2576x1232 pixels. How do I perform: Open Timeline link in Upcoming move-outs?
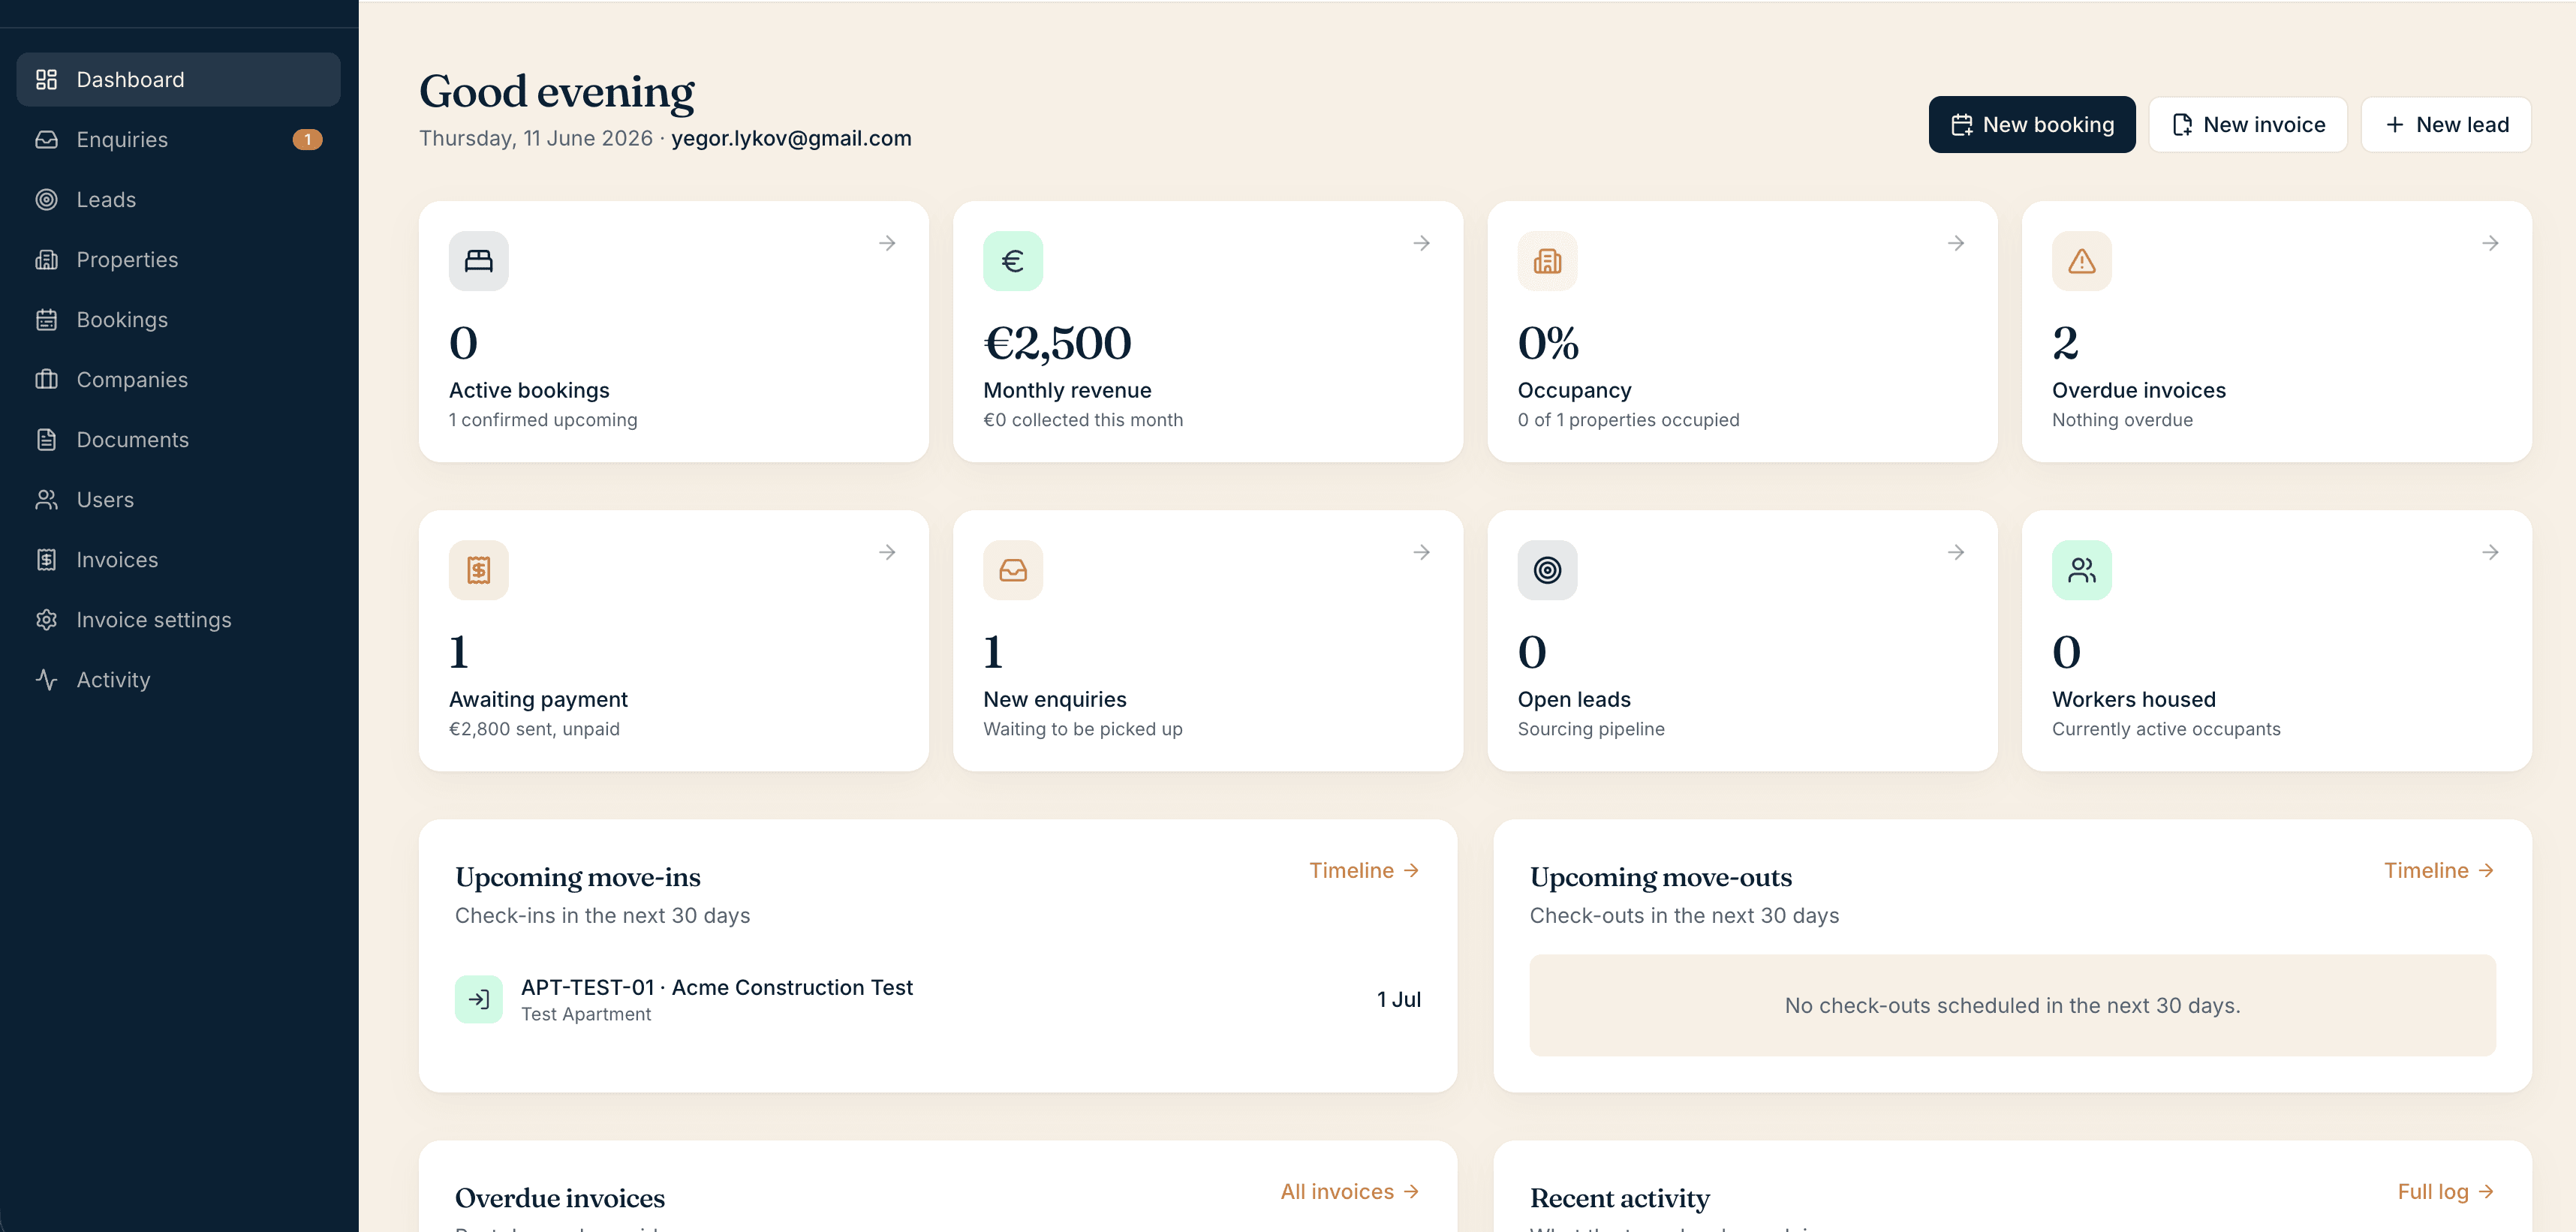2439,871
